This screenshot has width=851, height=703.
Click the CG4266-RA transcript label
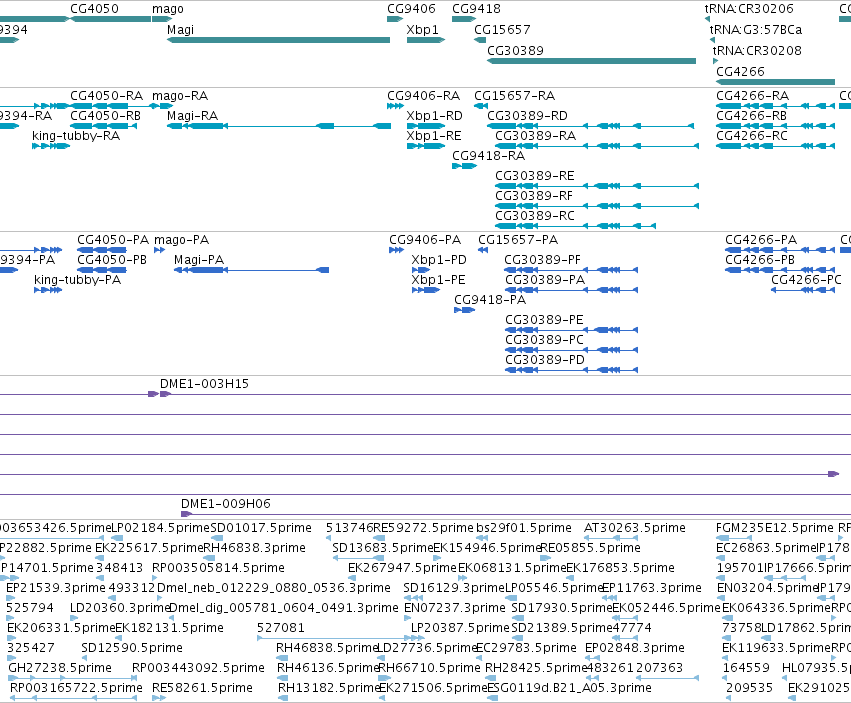(753, 96)
